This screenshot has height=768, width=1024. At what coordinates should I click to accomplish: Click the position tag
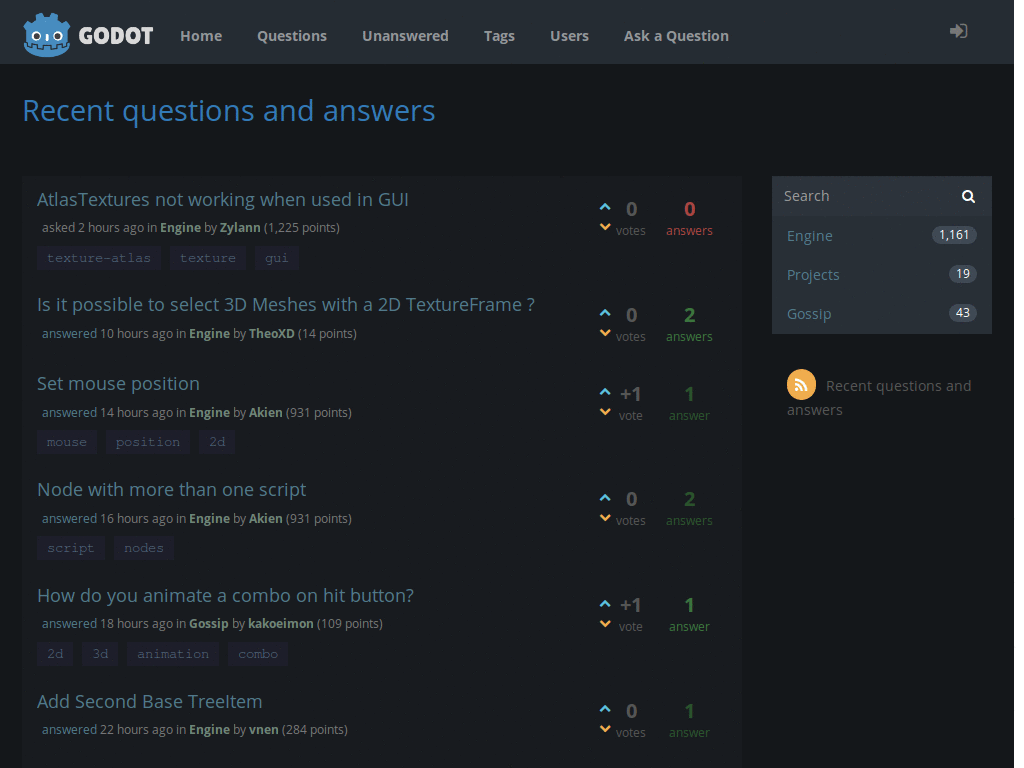click(x=148, y=442)
